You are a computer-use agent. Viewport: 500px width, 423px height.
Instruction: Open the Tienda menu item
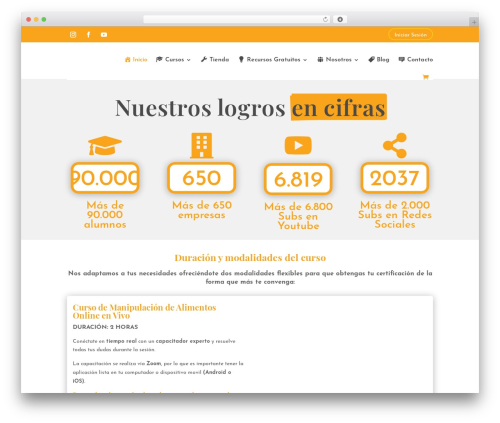click(215, 60)
